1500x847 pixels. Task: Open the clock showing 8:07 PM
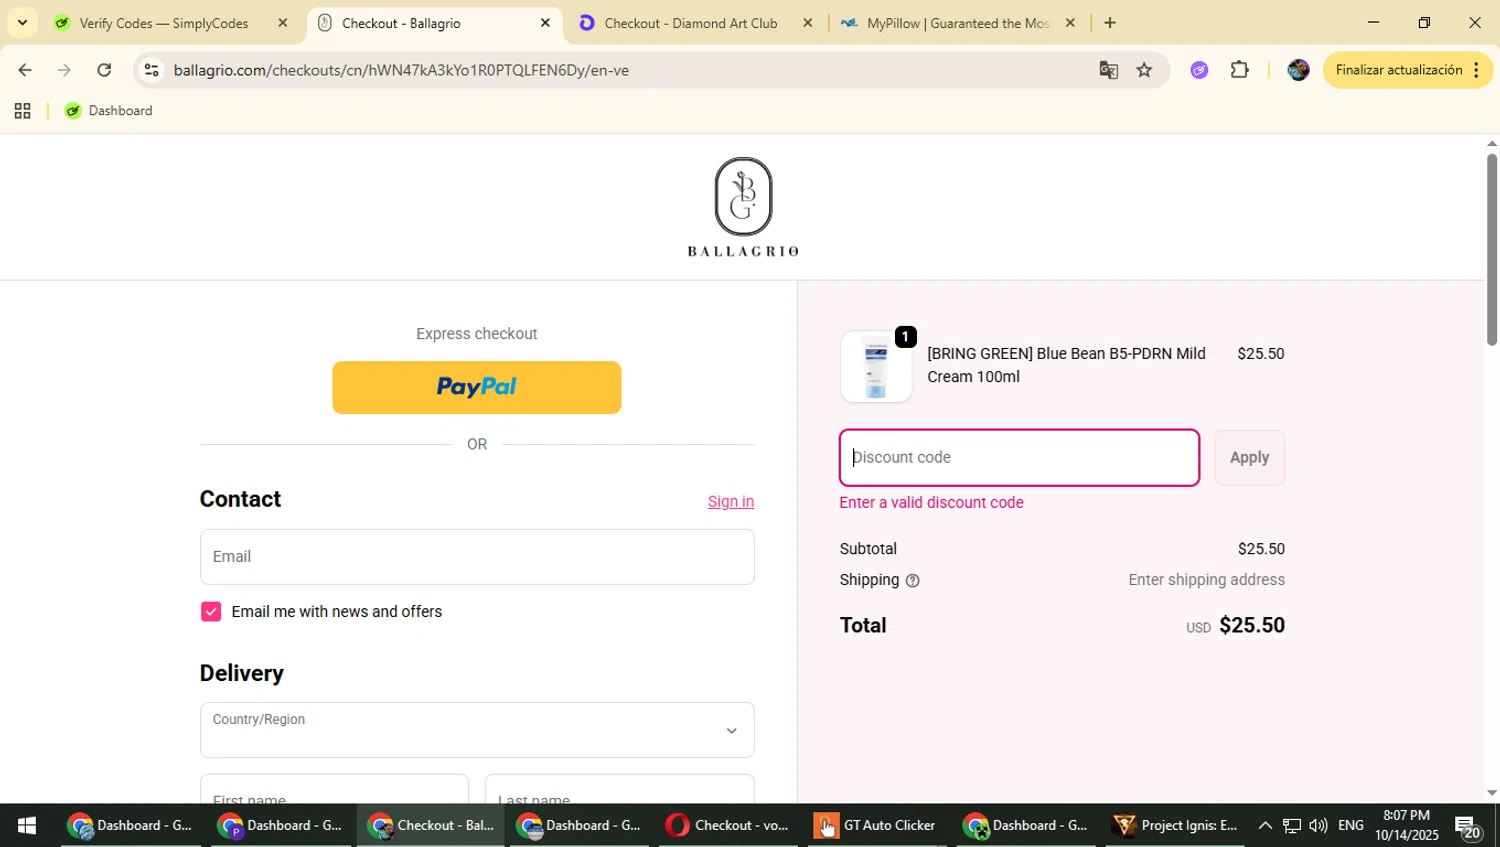pyautogui.click(x=1406, y=825)
